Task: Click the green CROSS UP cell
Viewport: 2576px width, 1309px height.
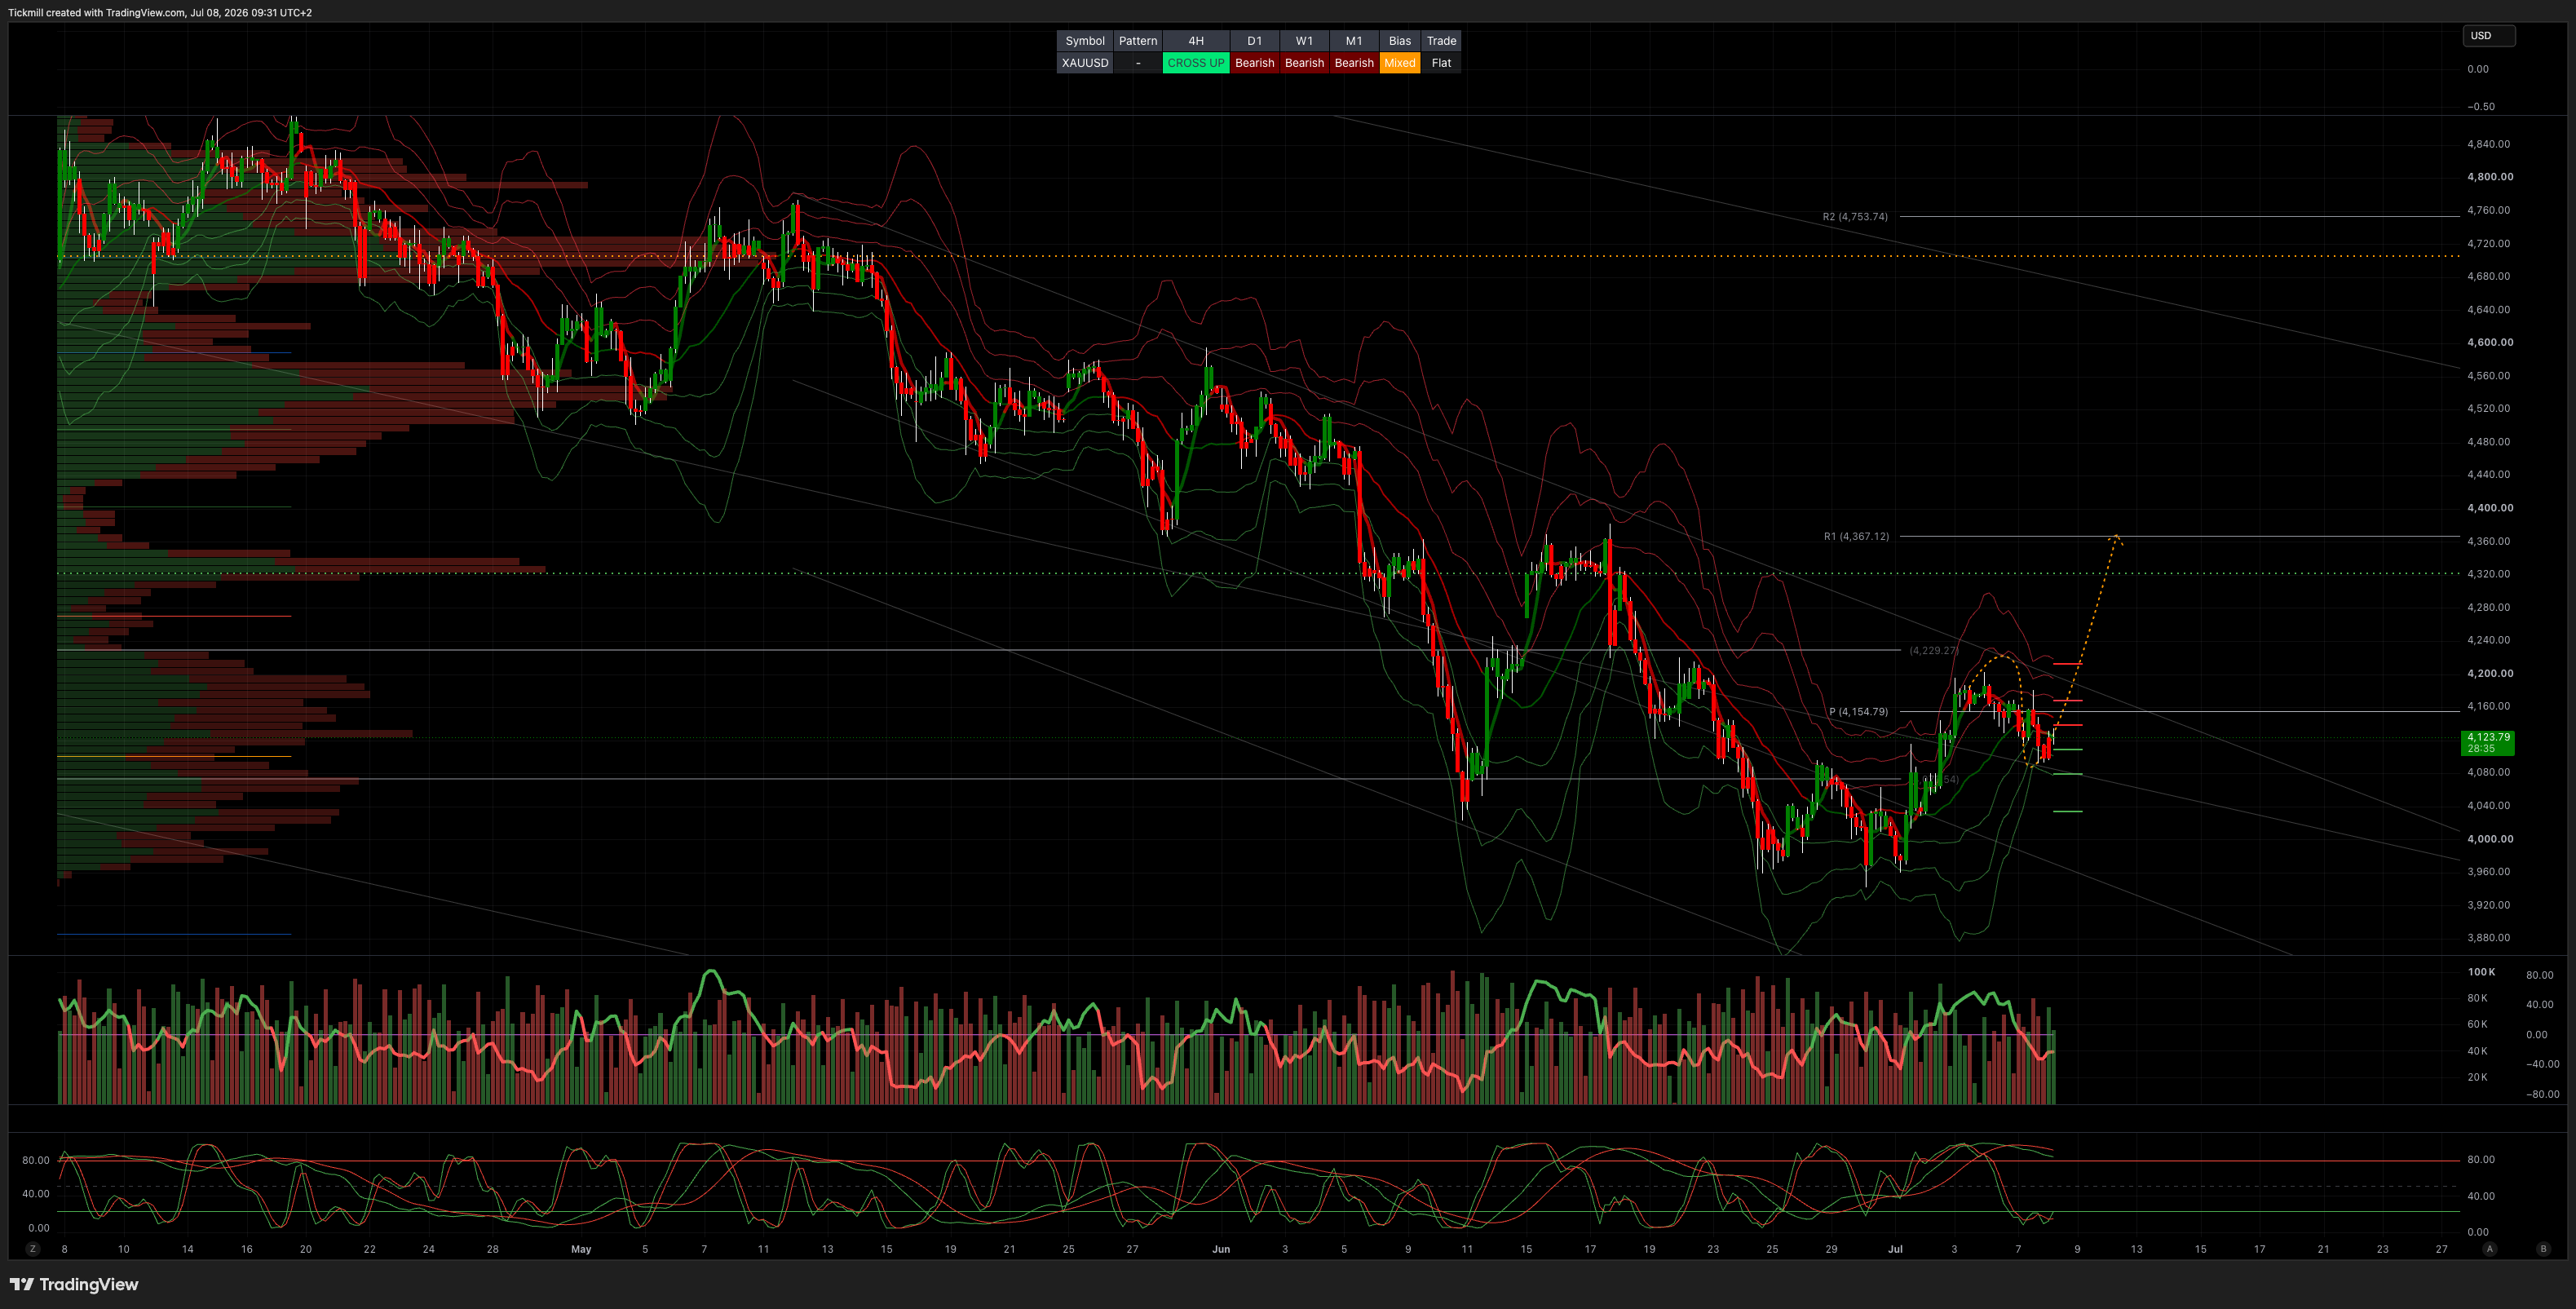Action: click(x=1196, y=63)
